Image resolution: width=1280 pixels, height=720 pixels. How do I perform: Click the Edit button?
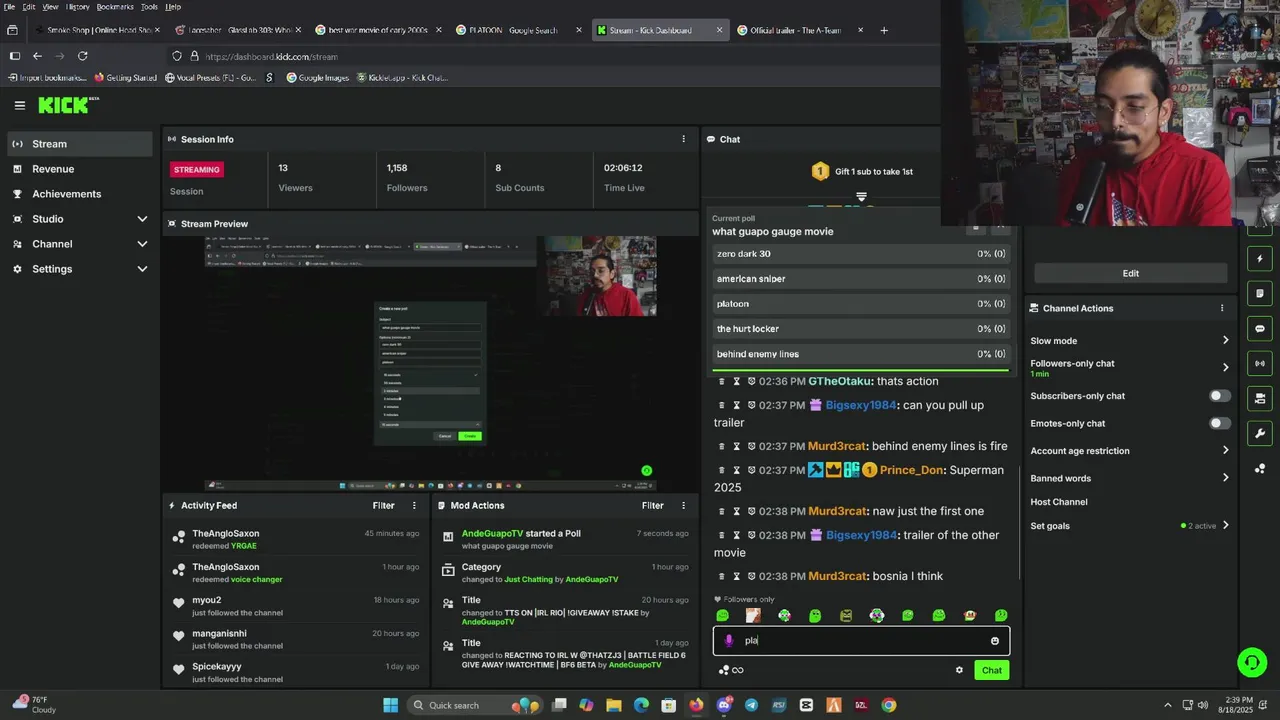pos(1131,274)
